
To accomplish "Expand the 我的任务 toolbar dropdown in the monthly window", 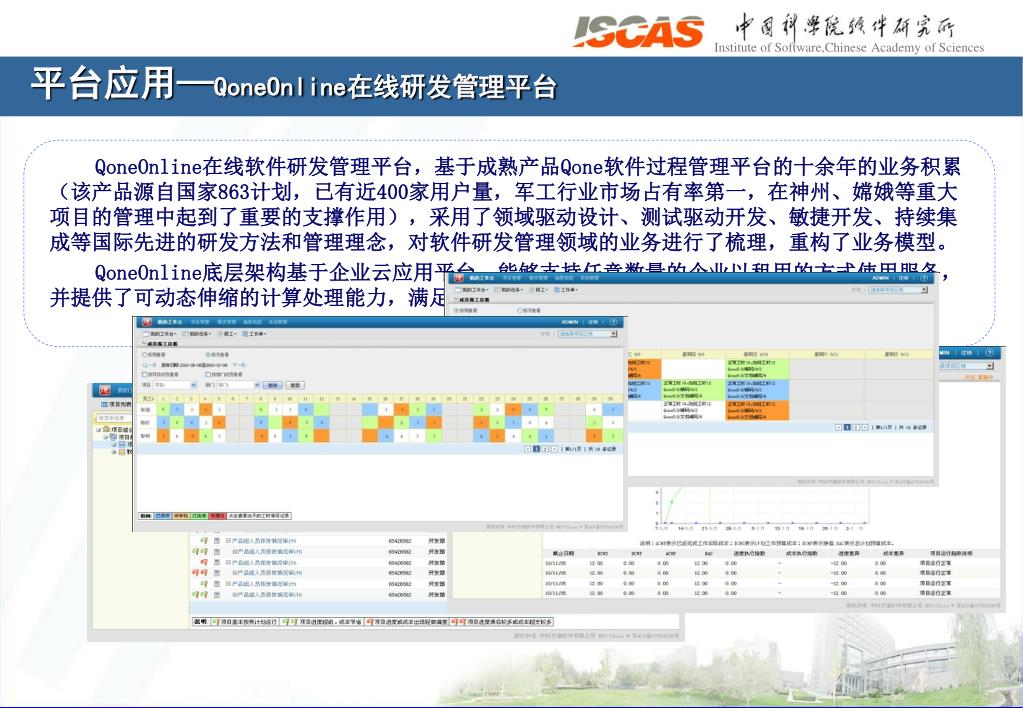I will click(197, 334).
